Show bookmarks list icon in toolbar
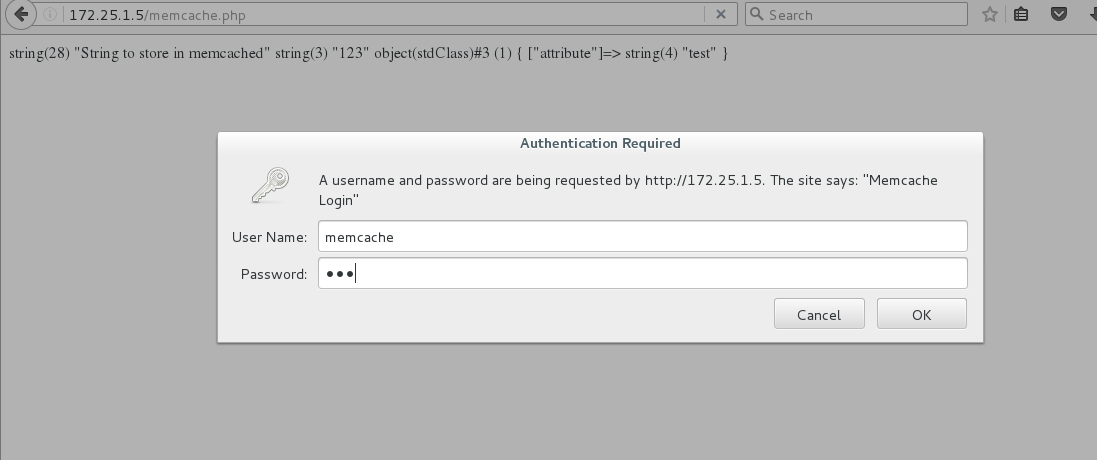1097x460 pixels. 1021,15
